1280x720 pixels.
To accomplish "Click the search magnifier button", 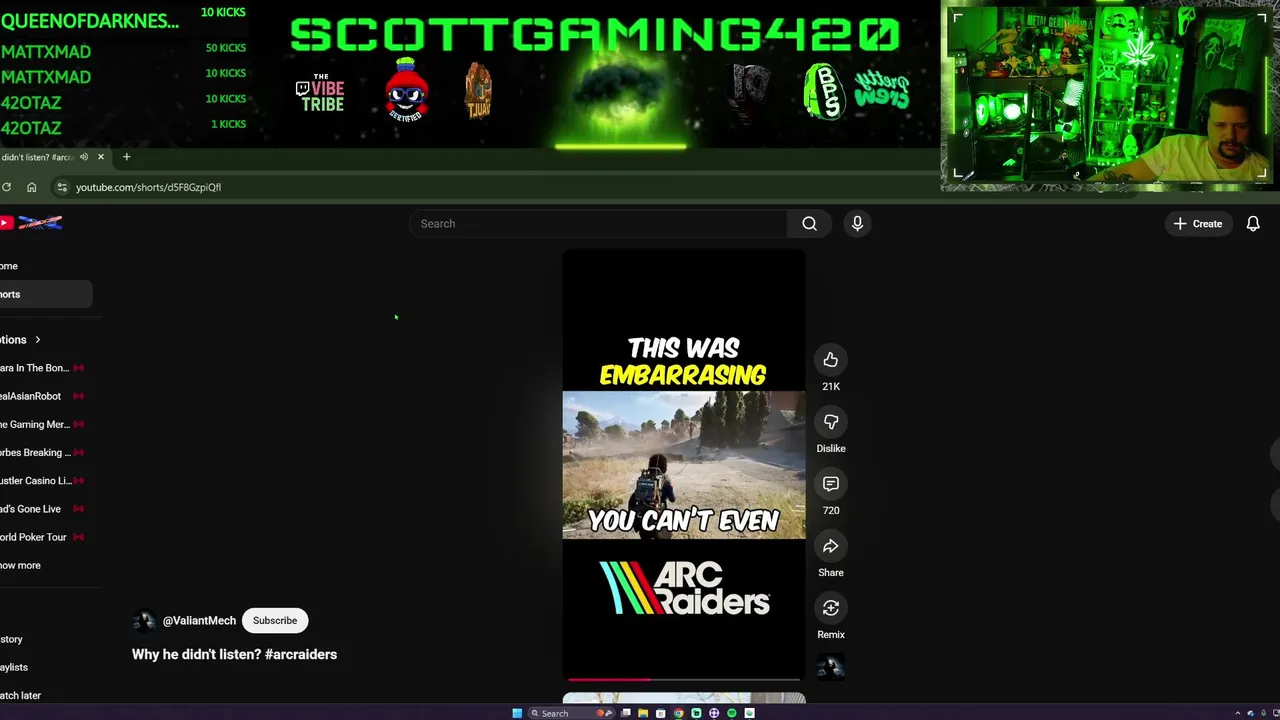I will (809, 224).
